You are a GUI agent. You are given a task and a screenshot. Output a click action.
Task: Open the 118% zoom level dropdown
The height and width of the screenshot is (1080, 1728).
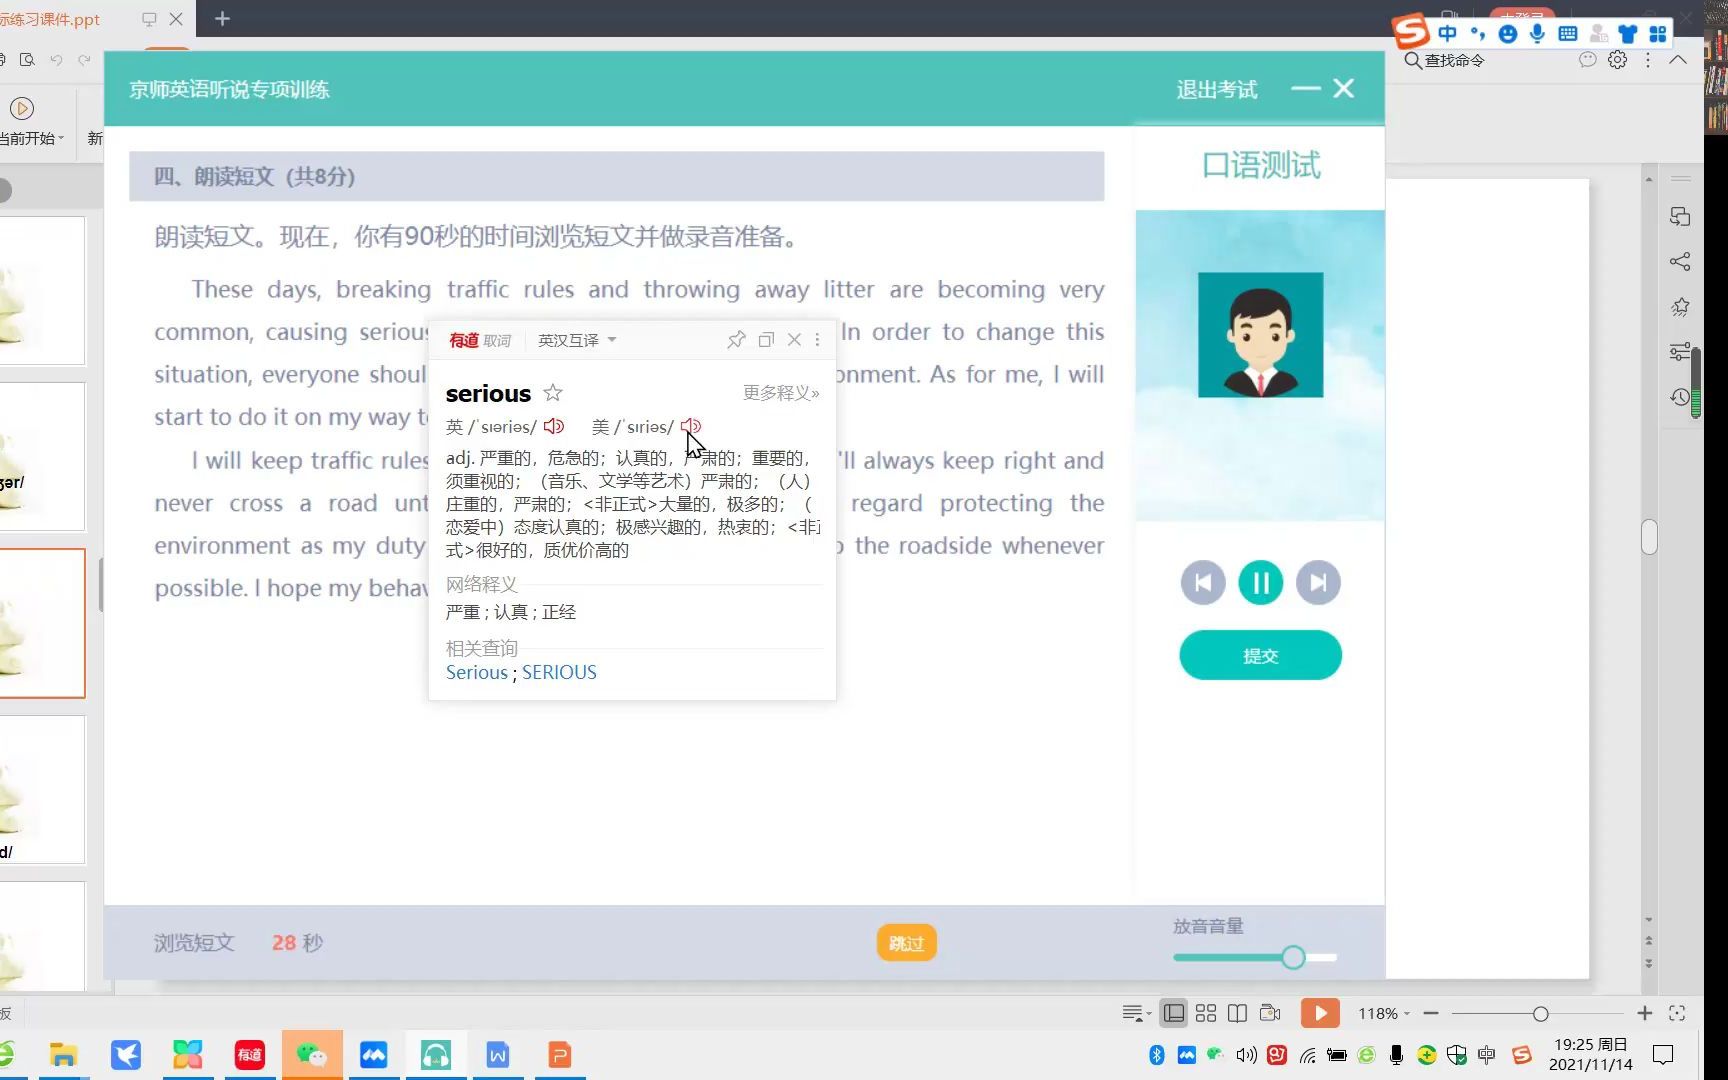(1384, 1013)
